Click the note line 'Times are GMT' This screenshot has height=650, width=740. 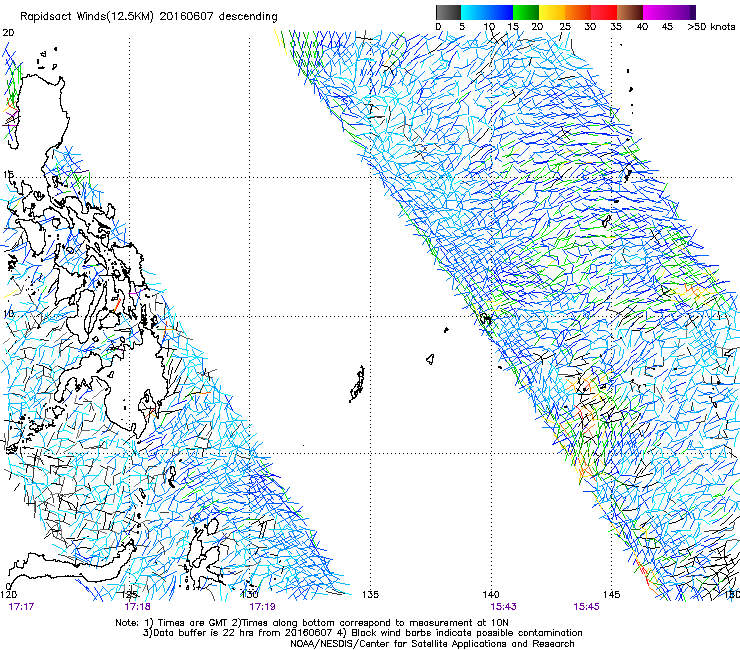coord(193,623)
